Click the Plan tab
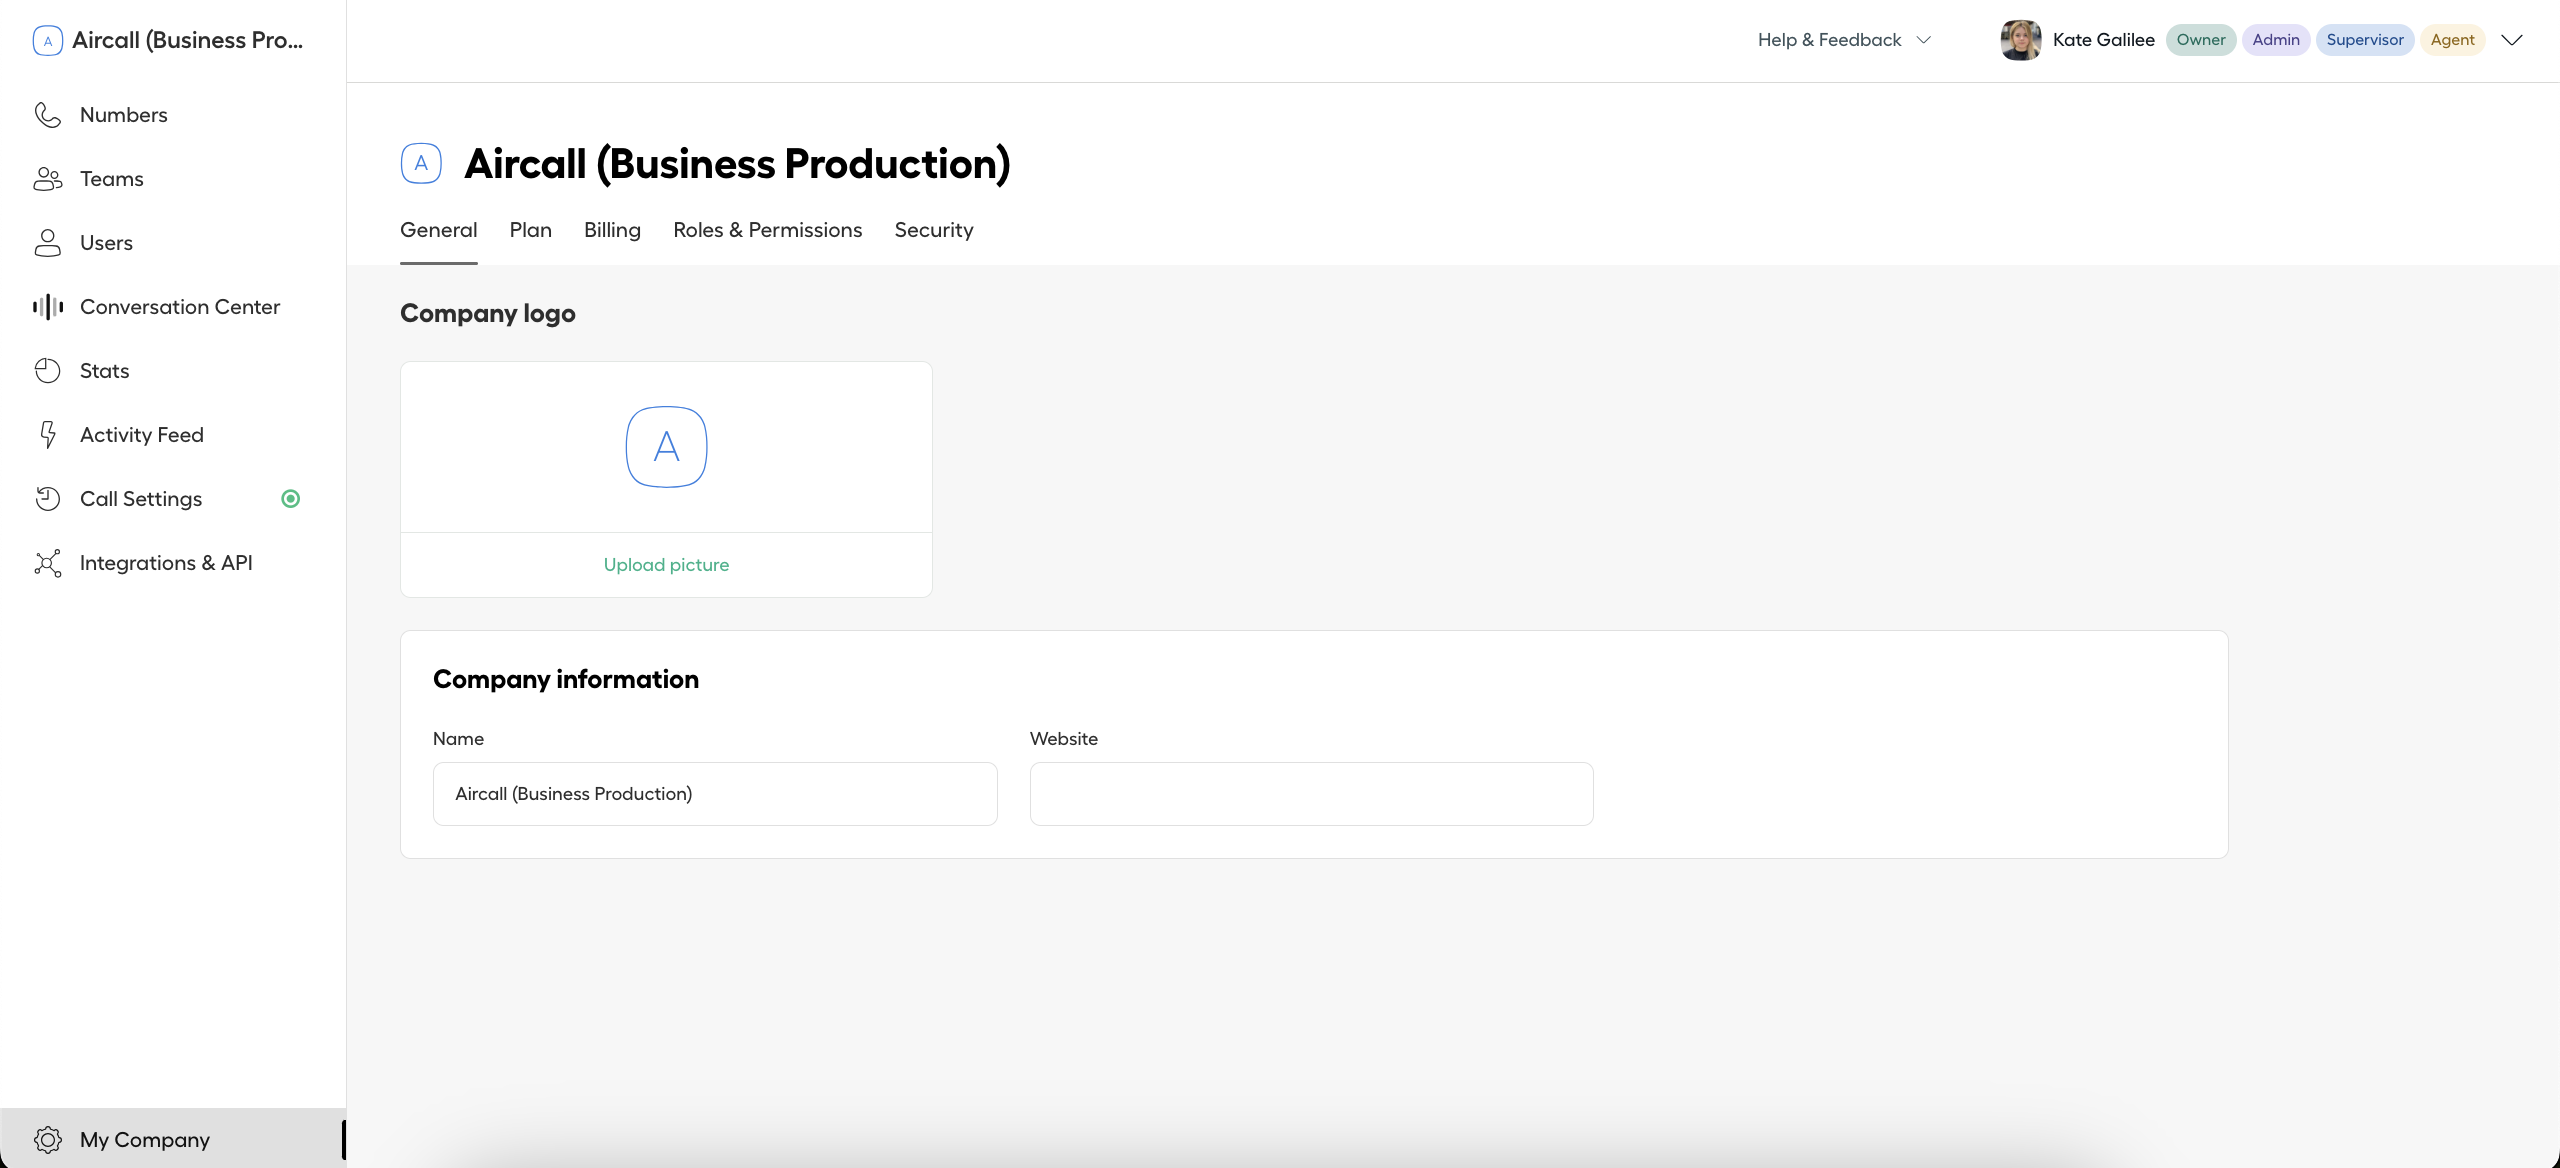This screenshot has width=2560, height=1168. tap(531, 230)
